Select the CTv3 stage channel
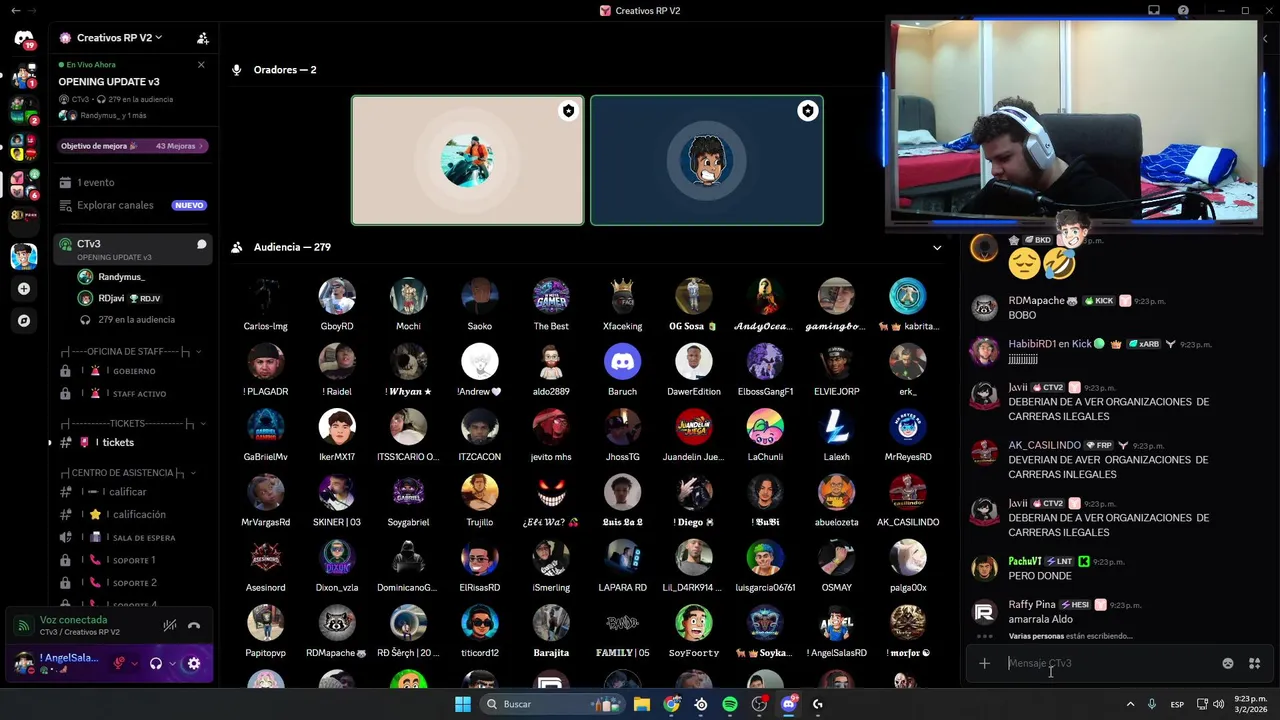Viewport: 1280px width, 720px height. 132,249
